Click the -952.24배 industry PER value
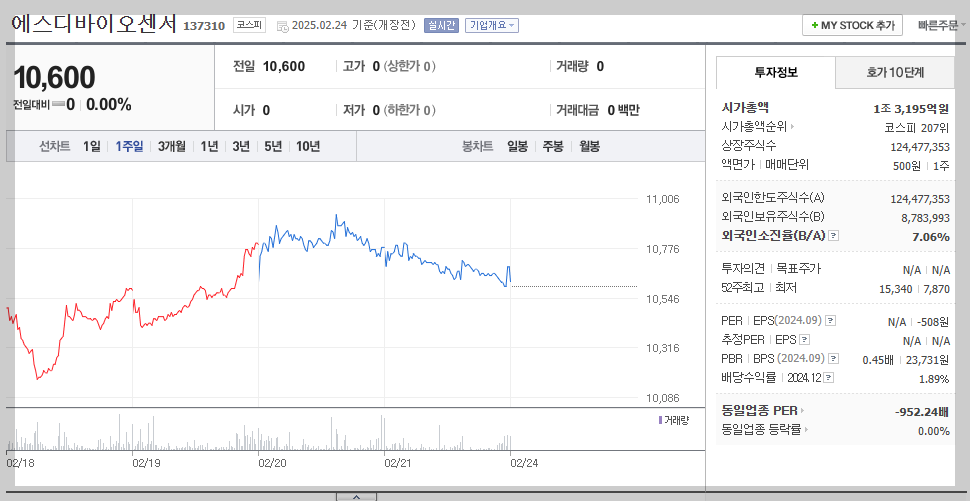970x501 pixels. tap(922, 412)
